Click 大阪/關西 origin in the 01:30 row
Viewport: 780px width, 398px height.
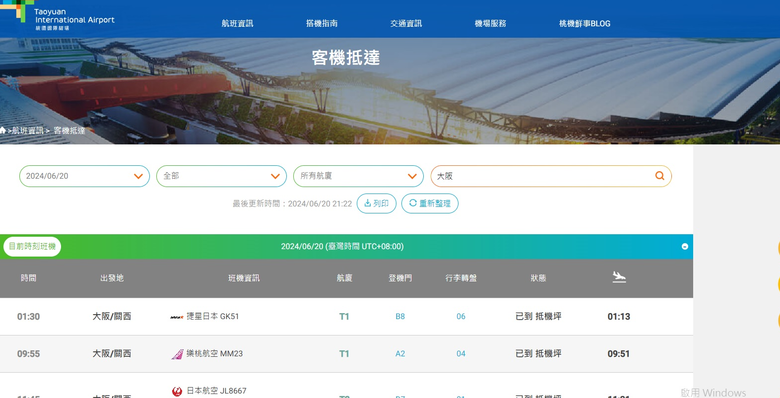[x=112, y=316]
